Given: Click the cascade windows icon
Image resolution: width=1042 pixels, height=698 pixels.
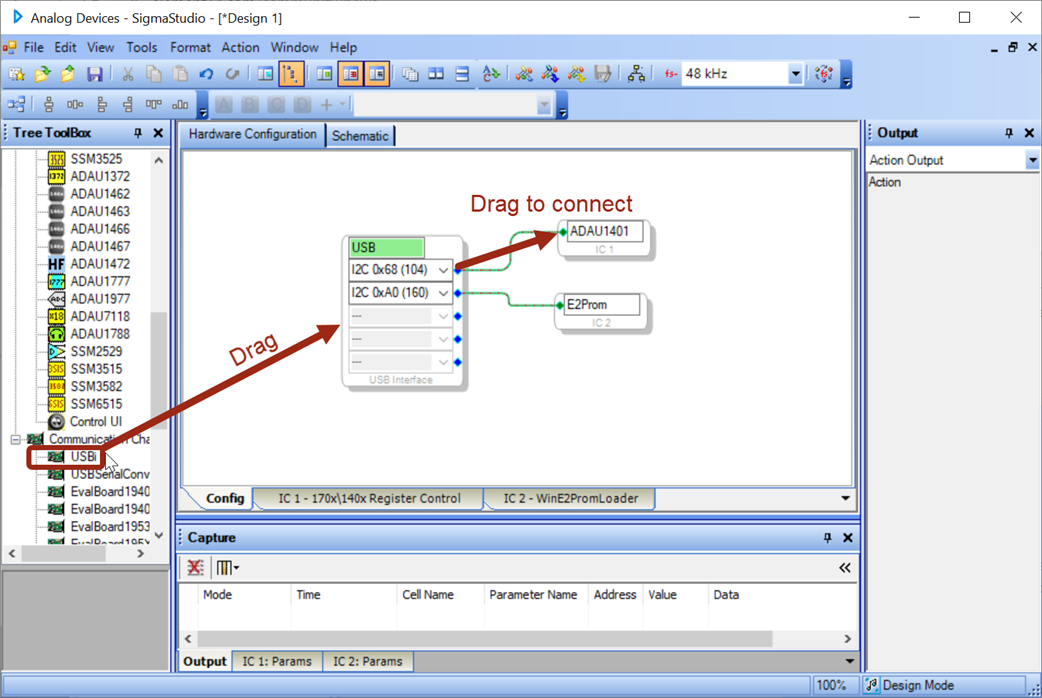Looking at the screenshot, I should tap(410, 74).
